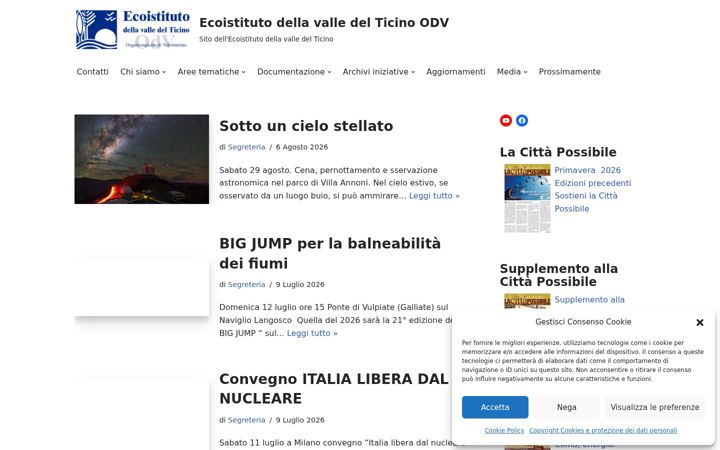Screen dimensions: 720x450
Task: Open Sotto un cielo stellato article title
Action: tap(306, 126)
